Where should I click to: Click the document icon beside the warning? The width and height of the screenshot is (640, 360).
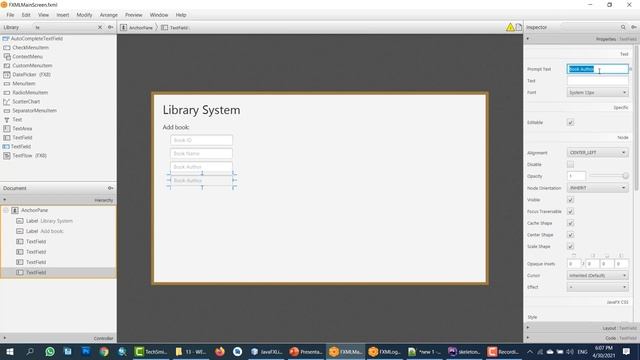pos(519,27)
